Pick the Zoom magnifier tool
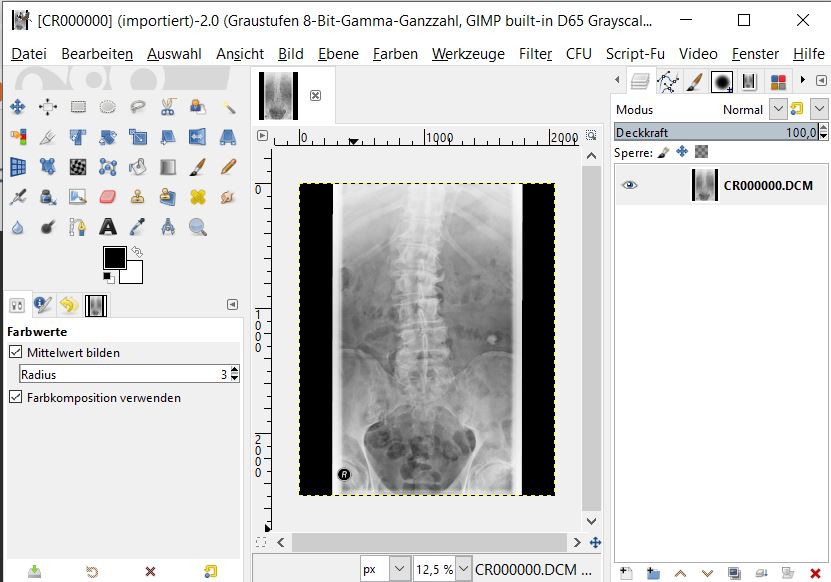The height and width of the screenshot is (582, 831). click(x=198, y=227)
